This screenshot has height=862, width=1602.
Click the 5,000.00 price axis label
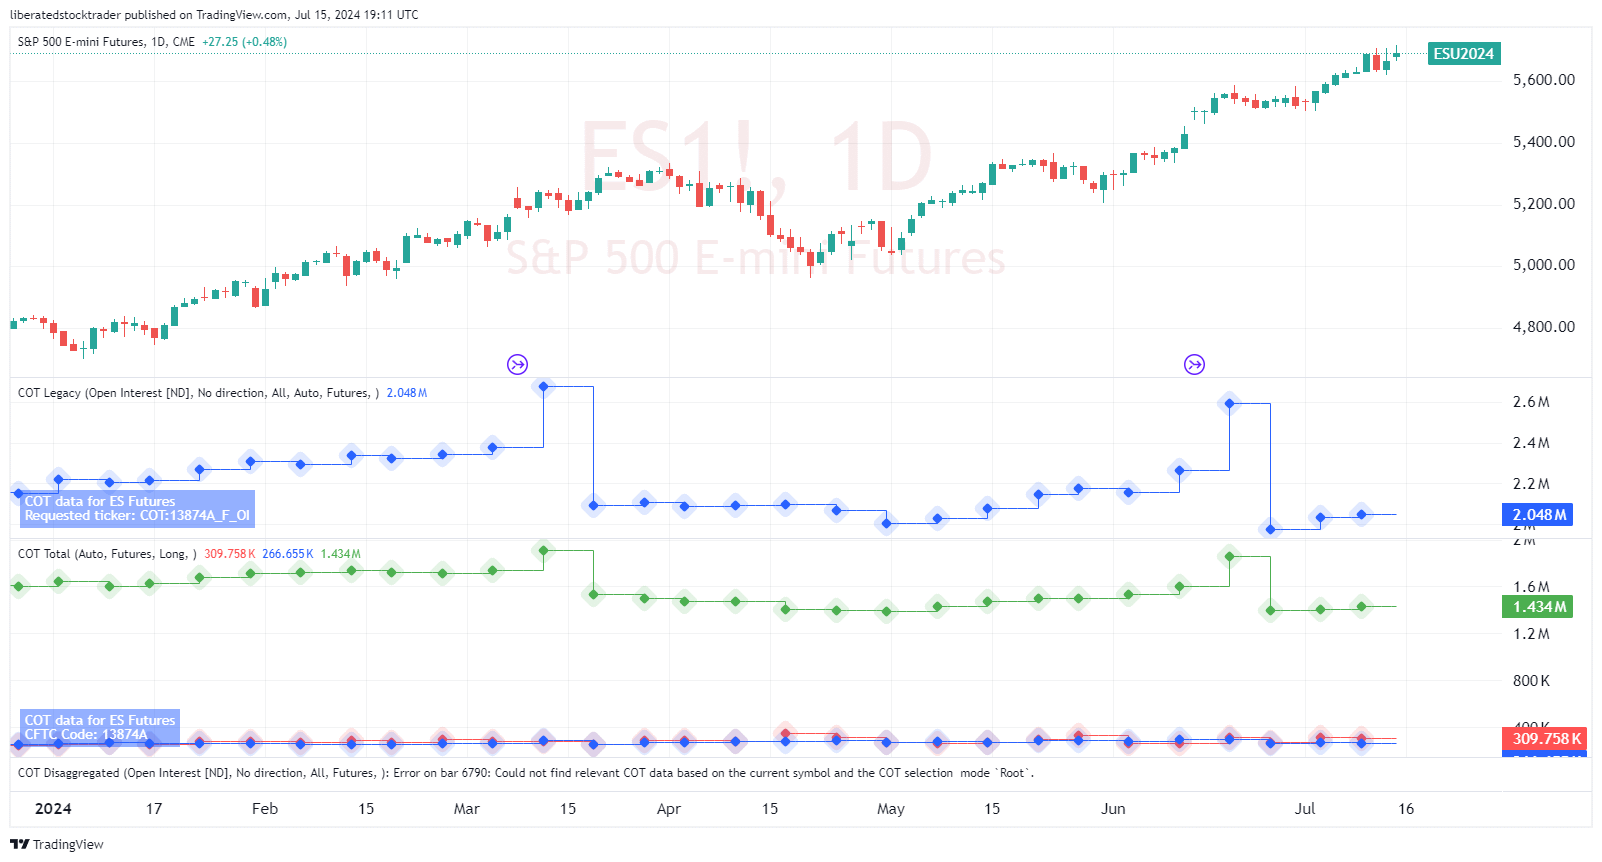[1543, 265]
